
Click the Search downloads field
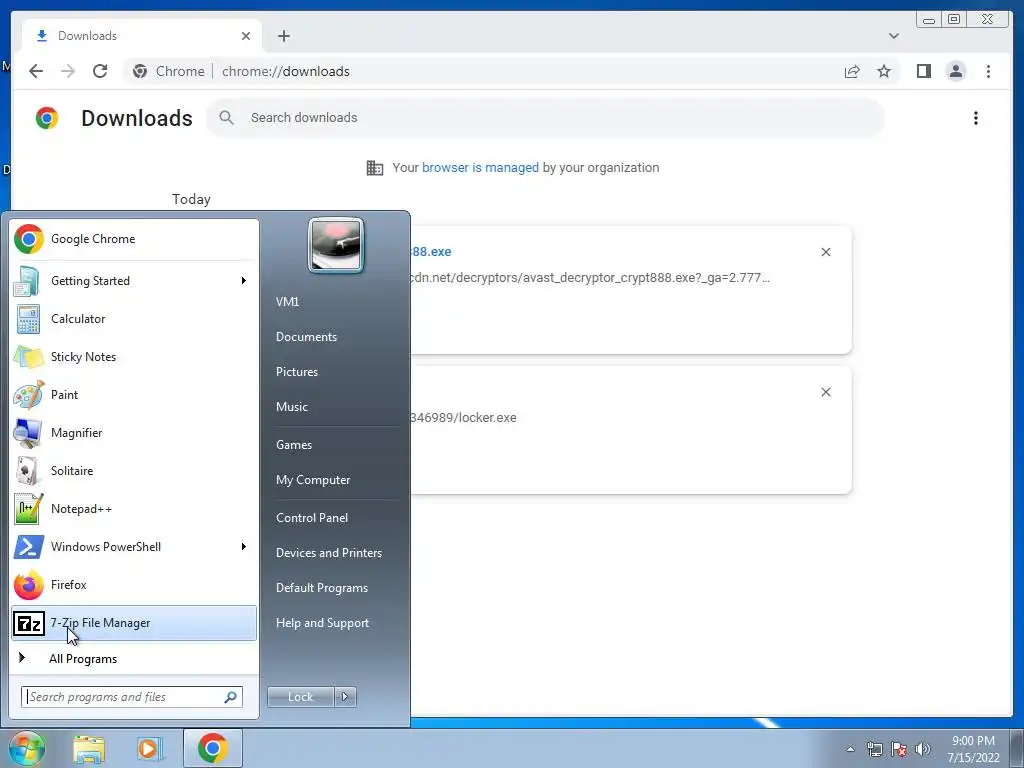[545, 118]
